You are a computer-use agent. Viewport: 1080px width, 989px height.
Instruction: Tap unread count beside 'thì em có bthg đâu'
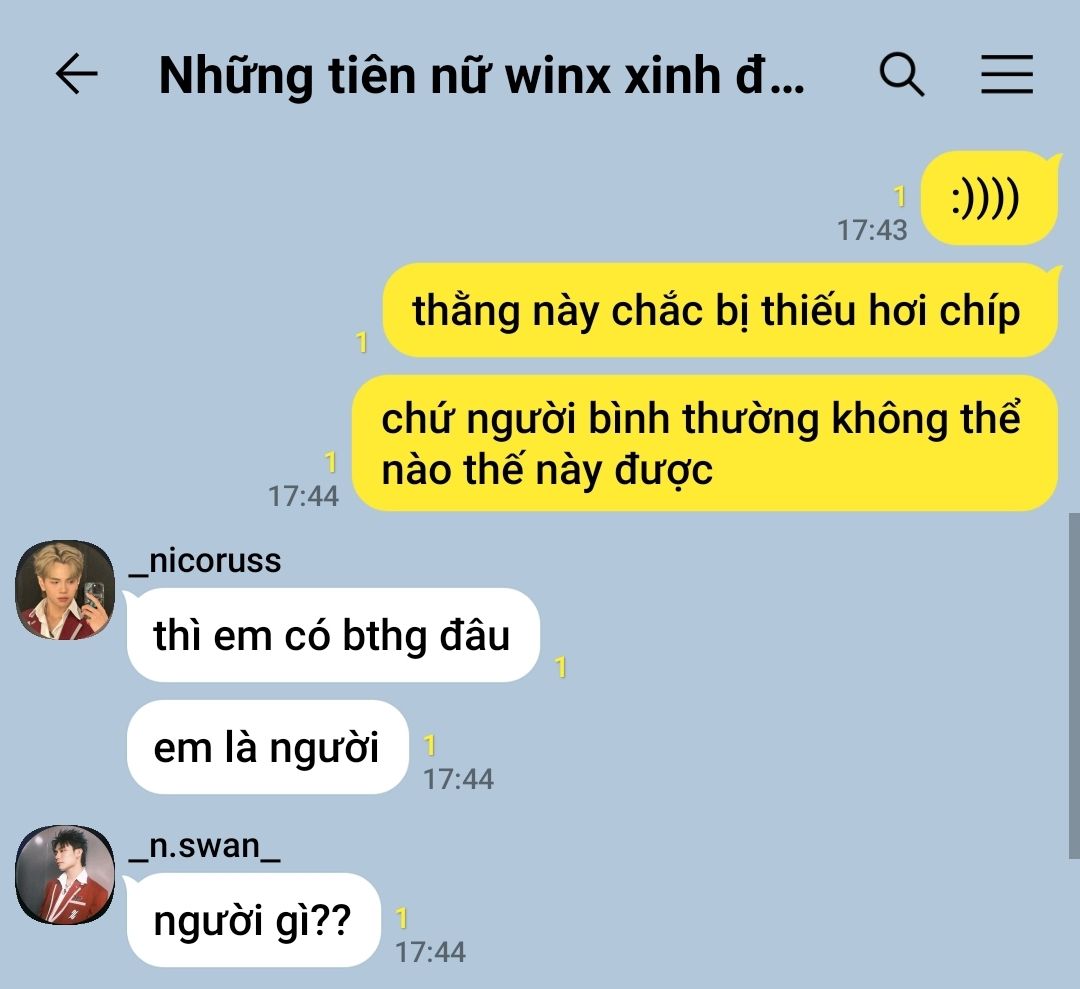coord(561,667)
